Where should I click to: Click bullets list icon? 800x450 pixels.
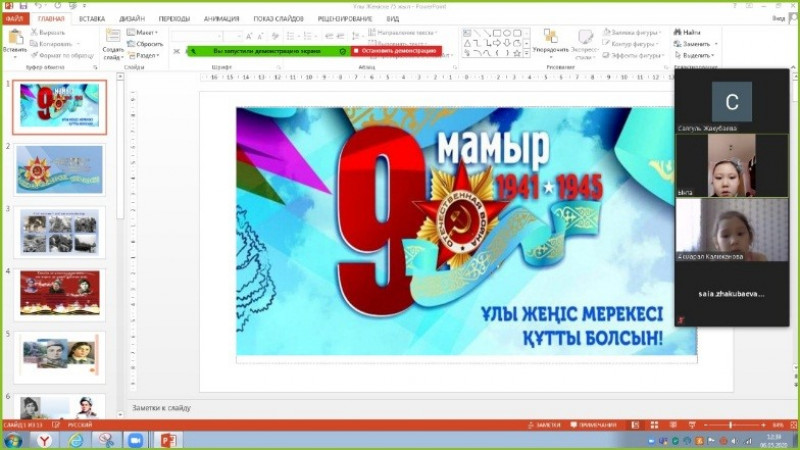click(292, 36)
